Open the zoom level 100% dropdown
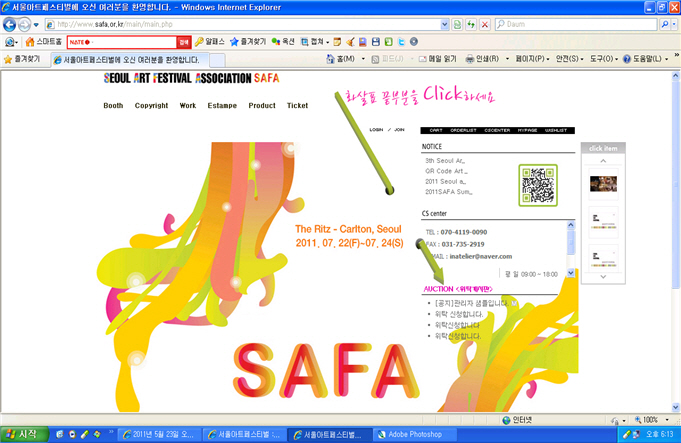681x443 pixels. (652, 420)
